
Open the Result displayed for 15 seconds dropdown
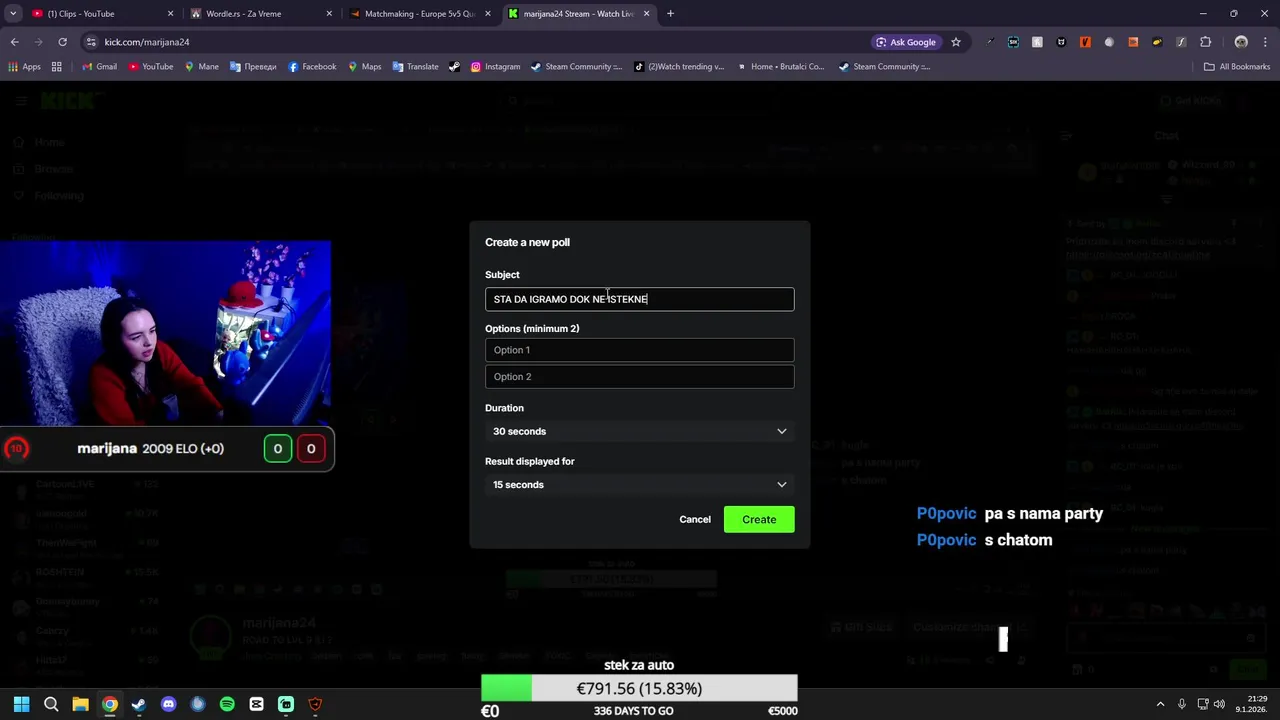[639, 485]
